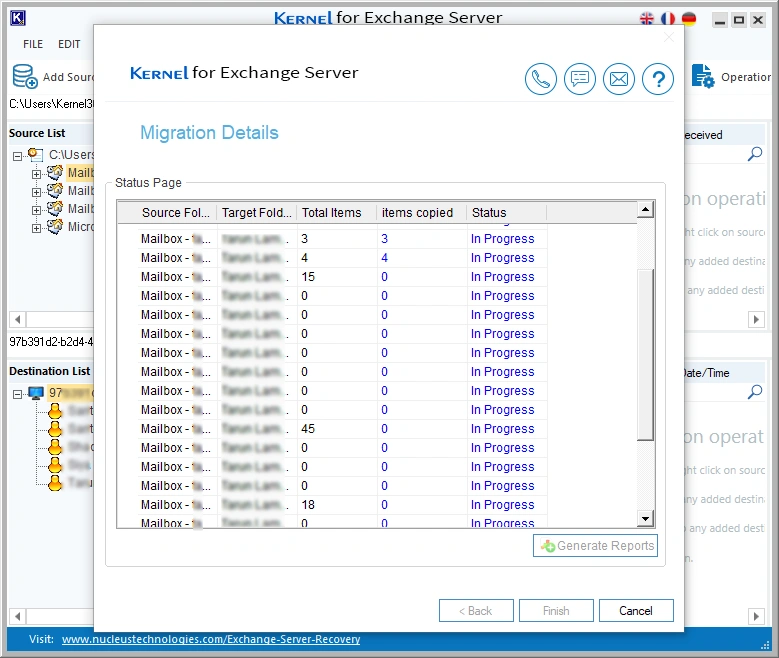
Task: Expand the third Mailbox node in Source List
Action: click(36, 210)
